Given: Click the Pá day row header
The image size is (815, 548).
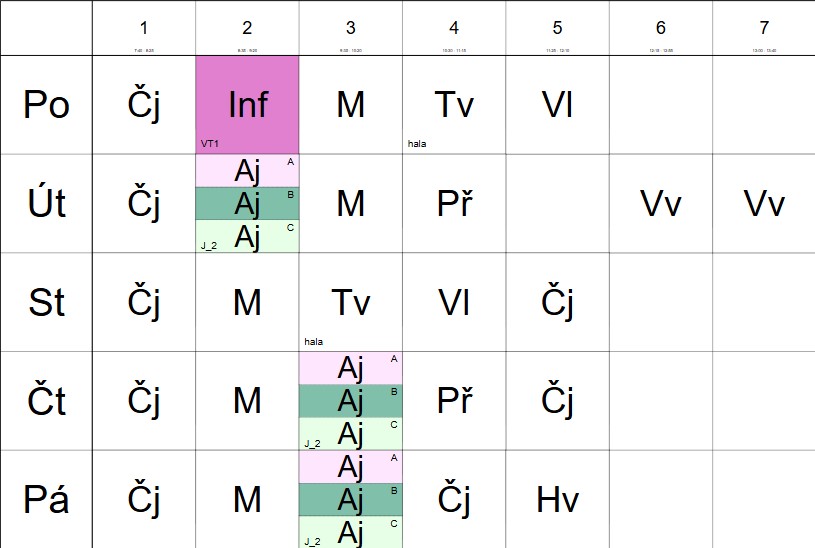Looking at the screenshot, I should coord(46,499).
